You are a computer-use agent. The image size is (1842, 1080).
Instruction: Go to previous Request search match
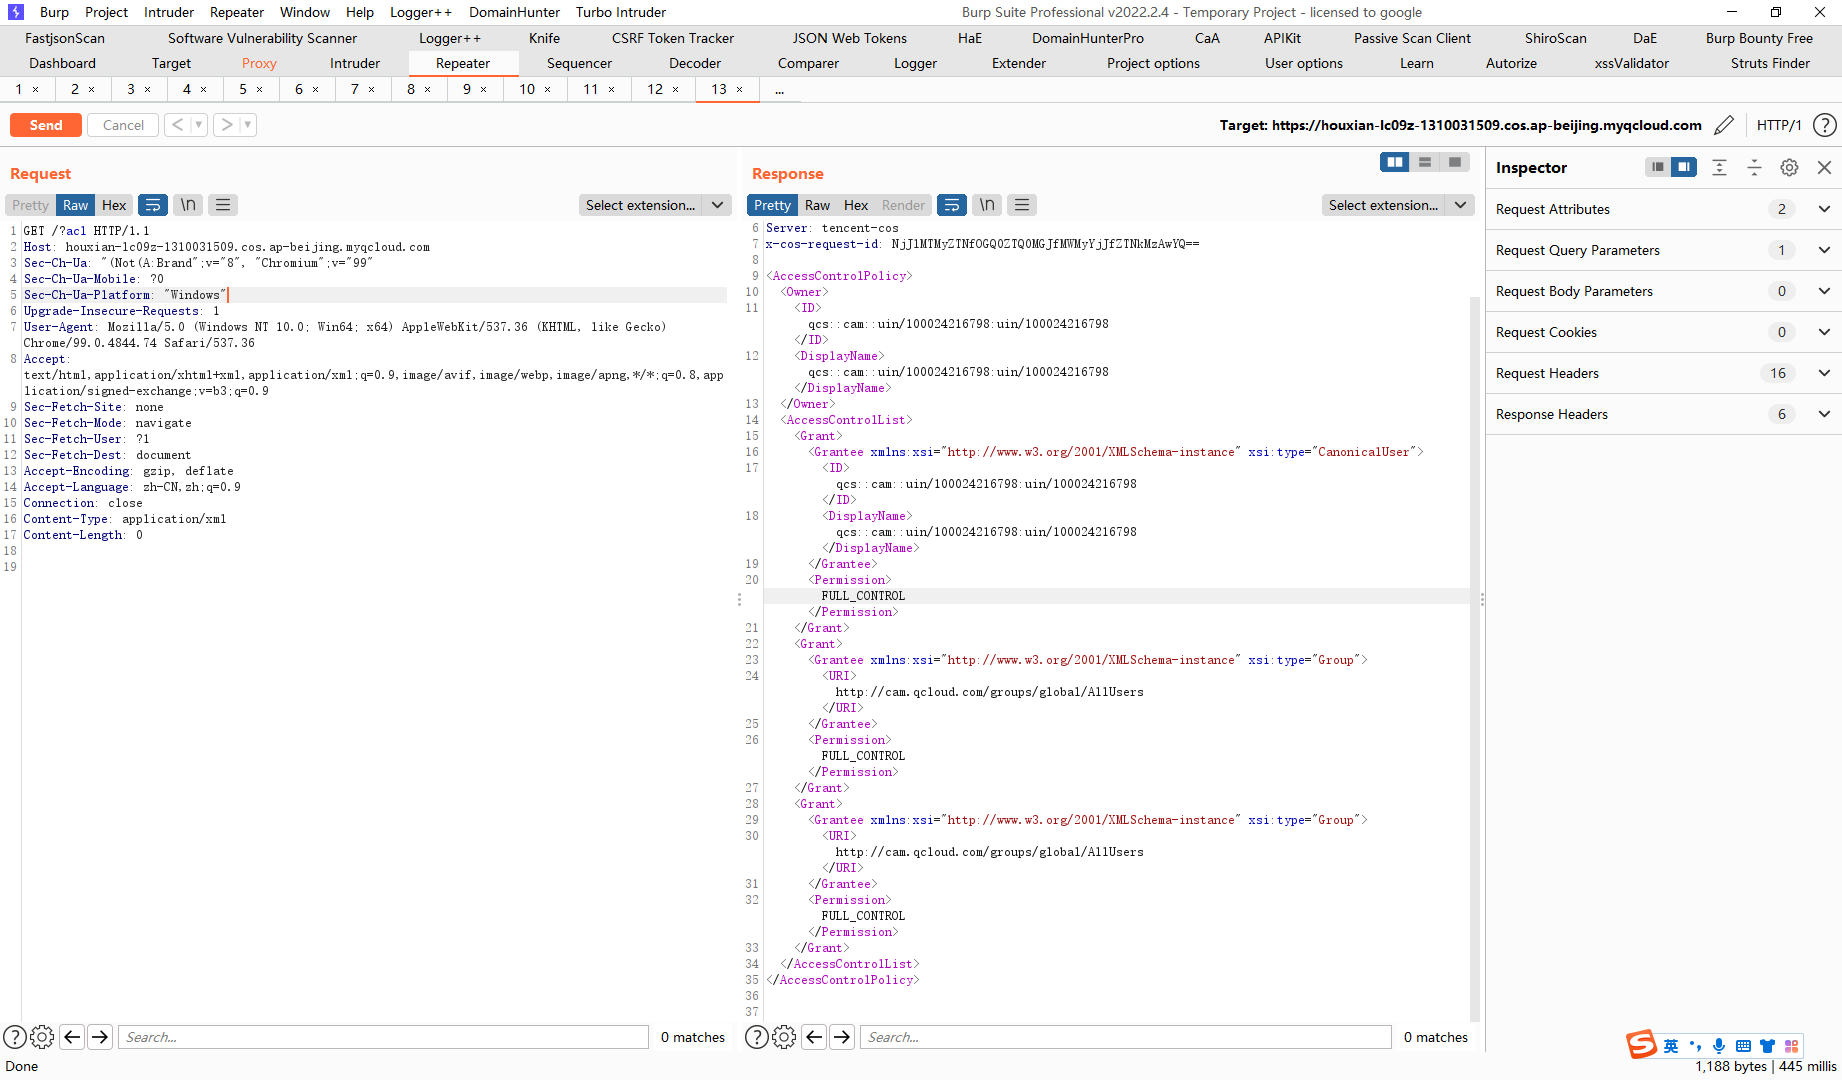[72, 1037]
